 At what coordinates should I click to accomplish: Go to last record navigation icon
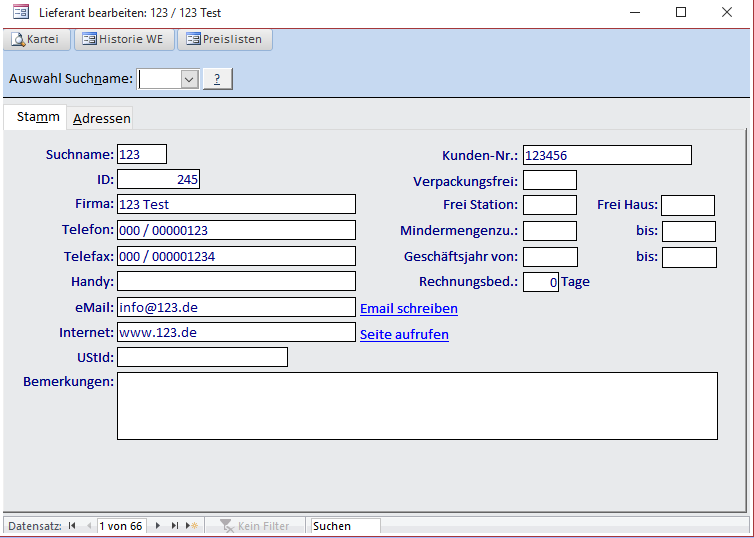point(175,526)
